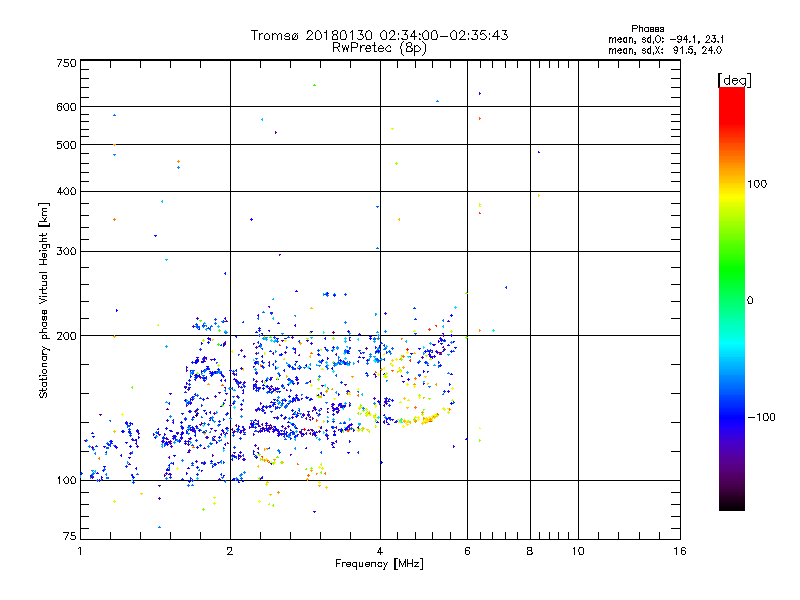Click the black bottom of the colorbar
This screenshot has width=800, height=600.
tap(732, 503)
